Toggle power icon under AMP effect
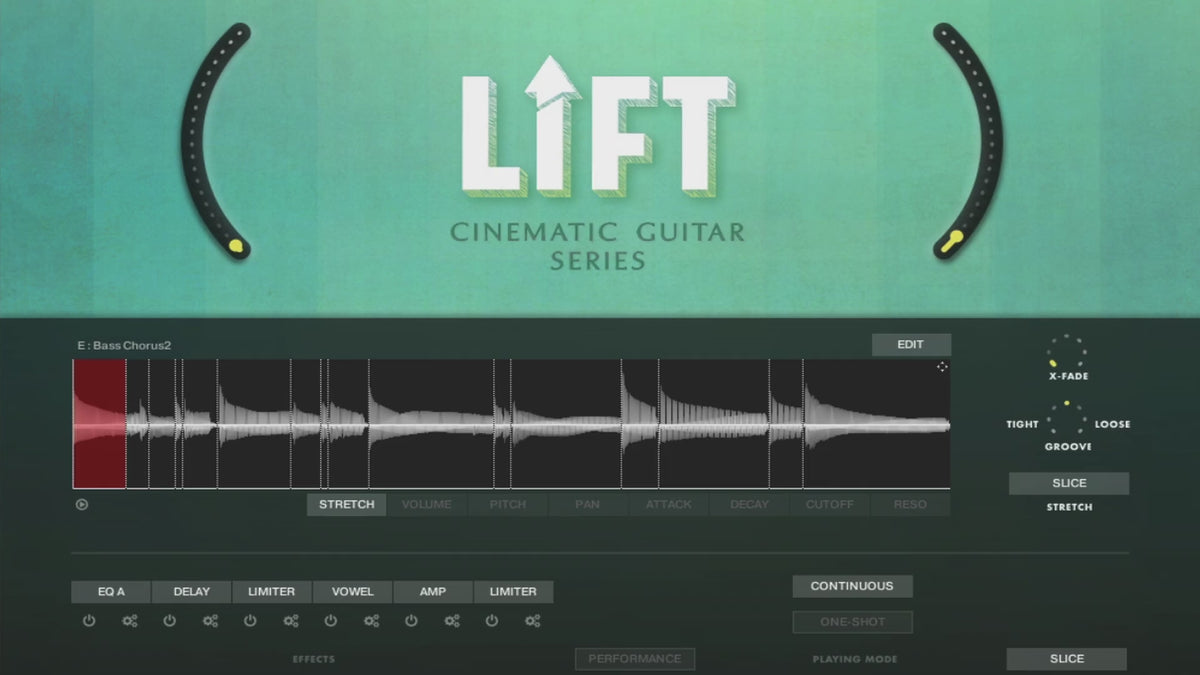1200x675 pixels. (411, 621)
